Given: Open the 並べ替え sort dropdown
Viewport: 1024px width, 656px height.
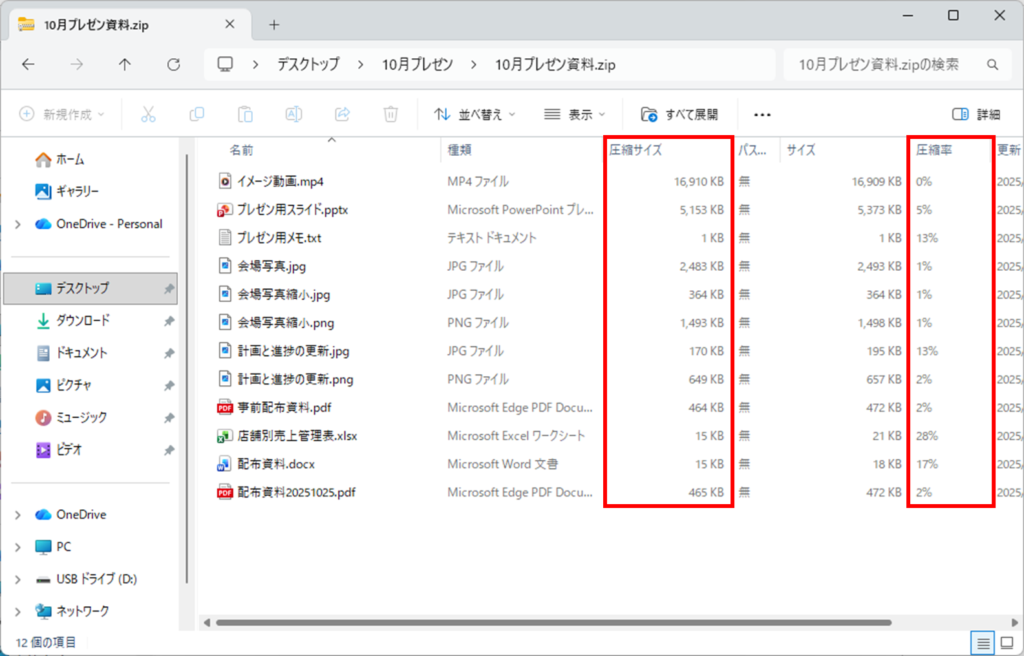Looking at the screenshot, I should tap(475, 114).
